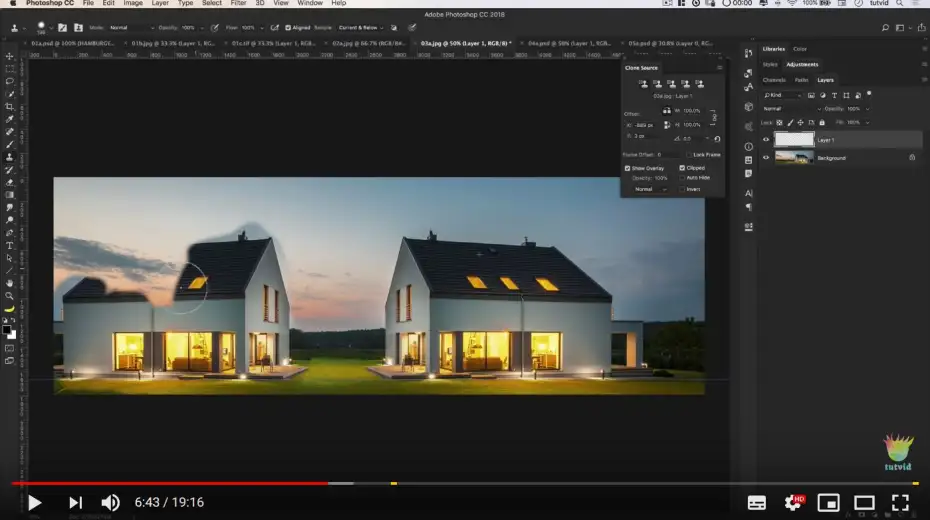The width and height of the screenshot is (930, 520).
Task: Switch to the Color panel tab
Action: 800,49
